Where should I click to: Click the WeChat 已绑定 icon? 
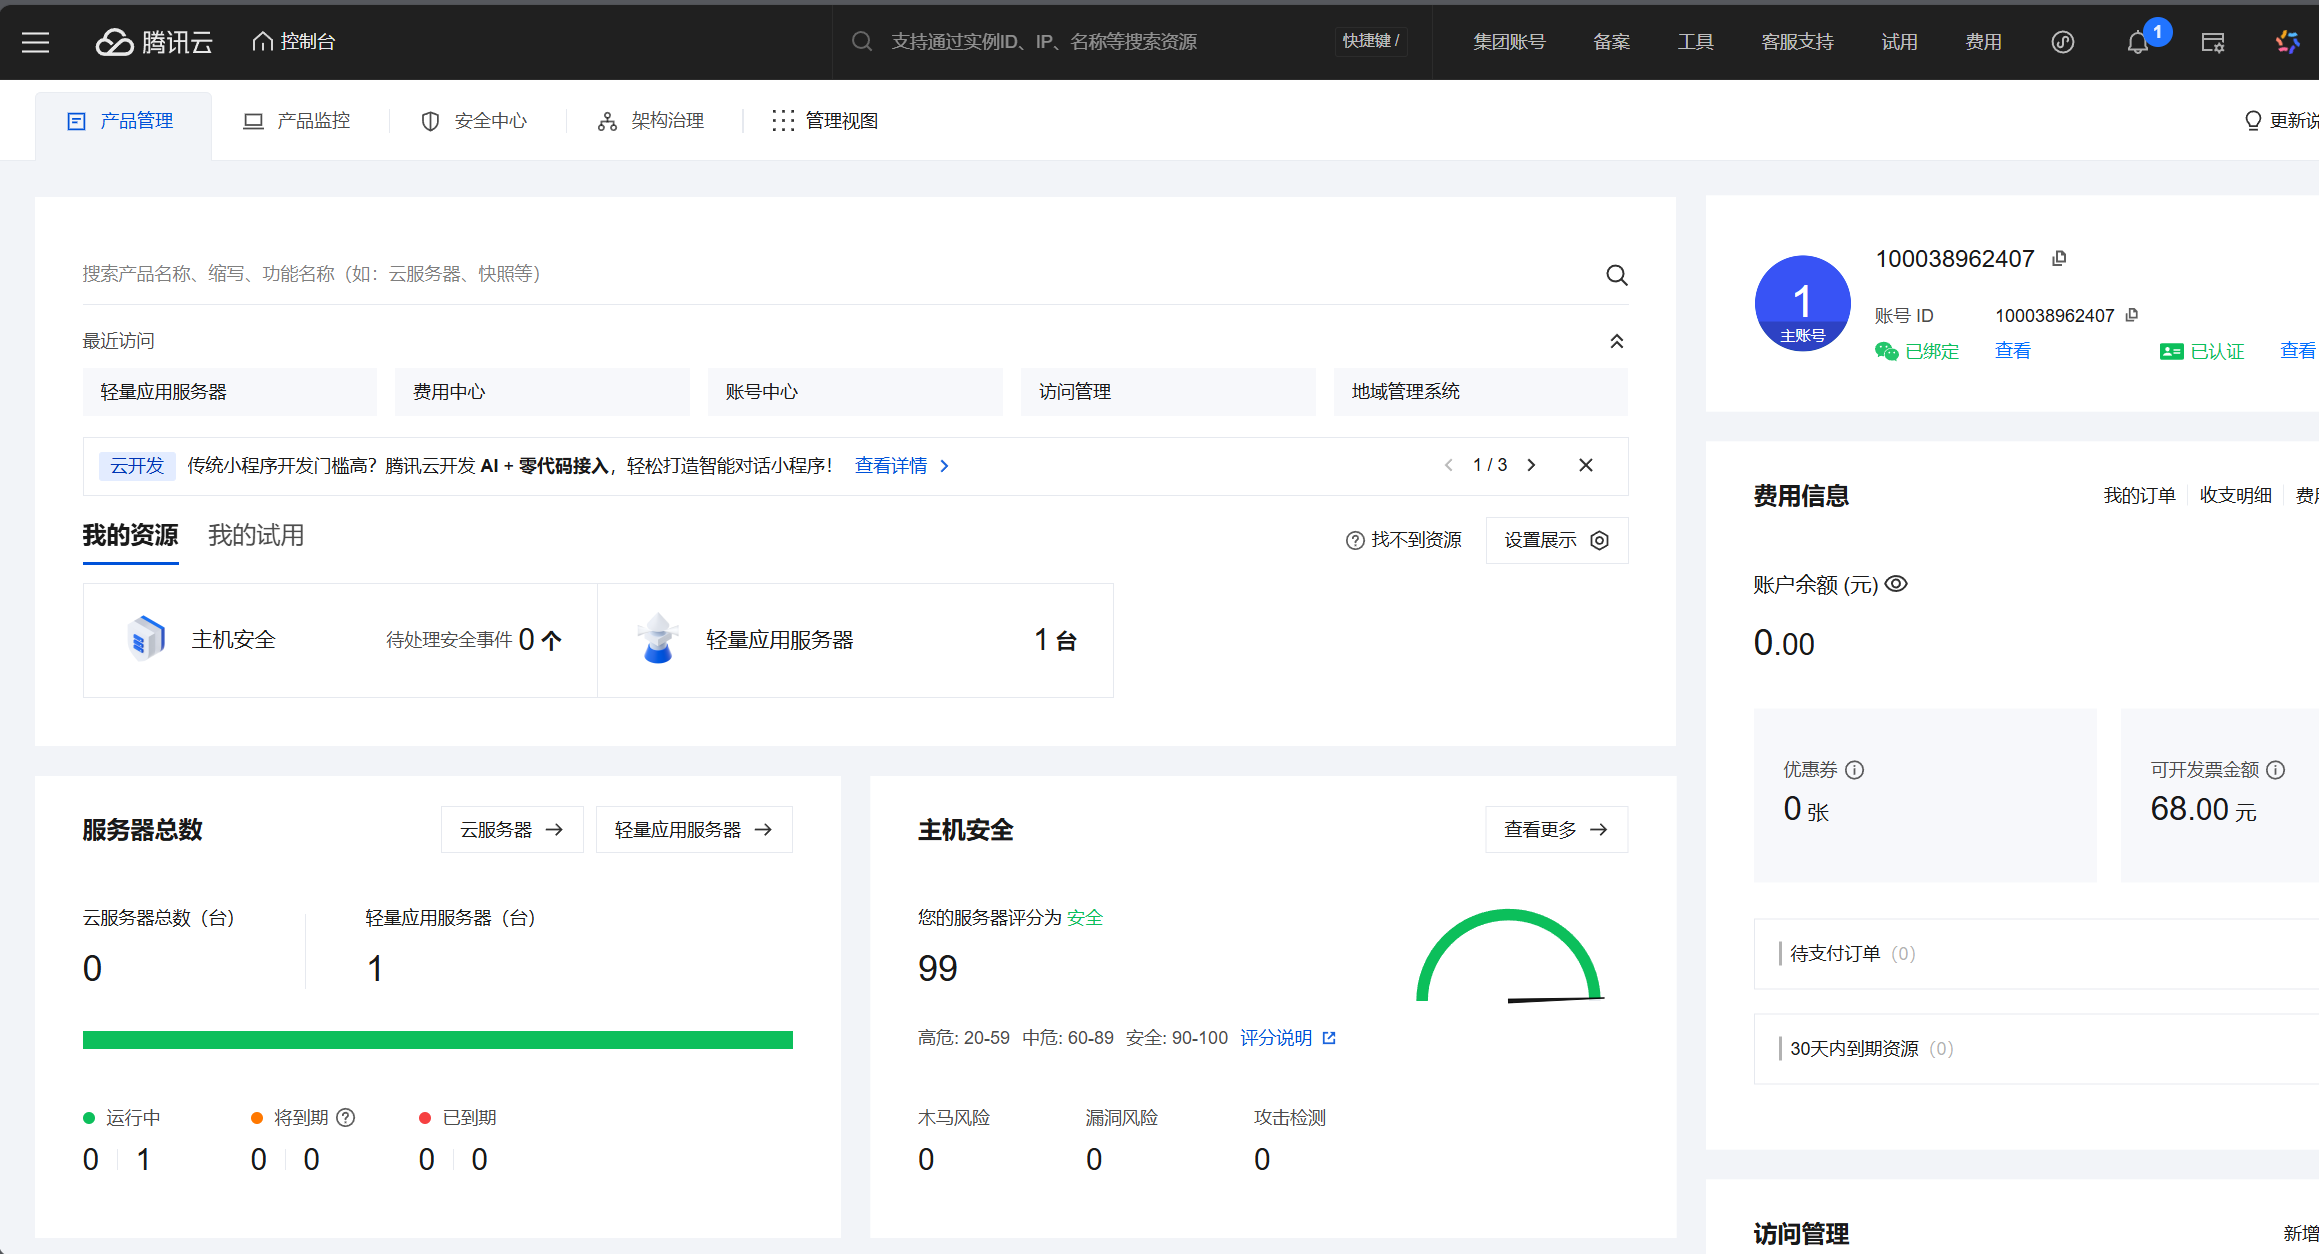tap(1886, 351)
